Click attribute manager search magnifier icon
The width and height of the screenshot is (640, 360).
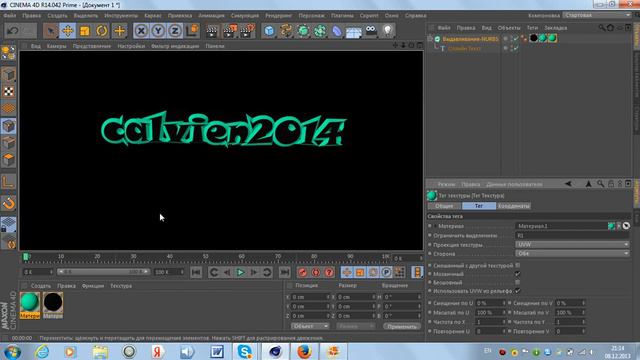600,184
